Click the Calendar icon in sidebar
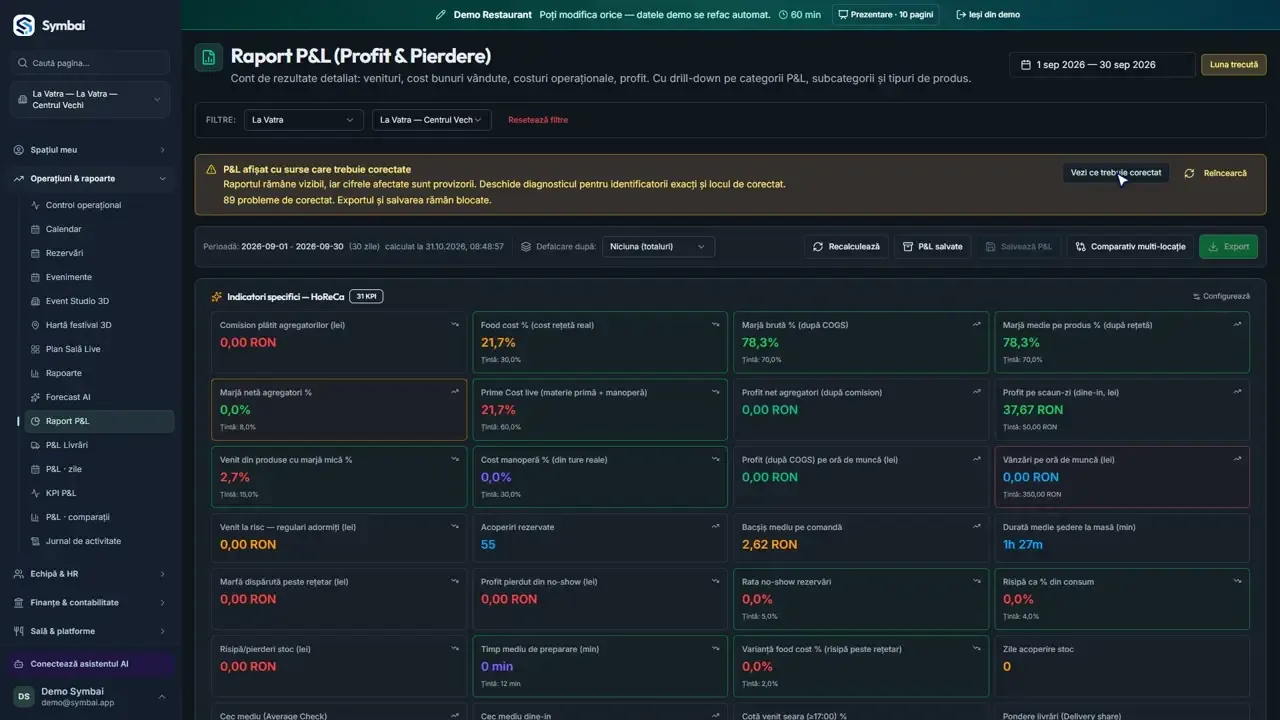This screenshot has height=720, width=1280. tap(36, 229)
